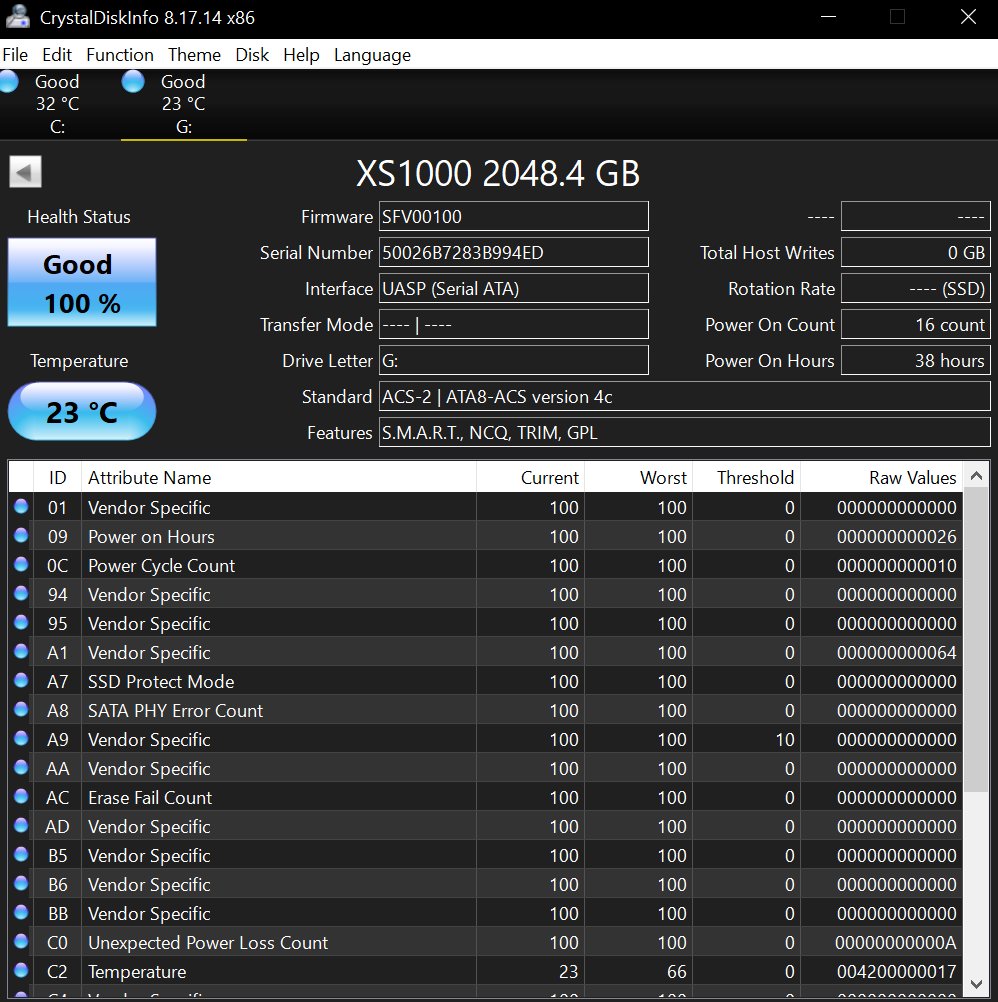This screenshot has height=1002, width=998.
Task: Click the Firmware value field
Action: (513, 217)
